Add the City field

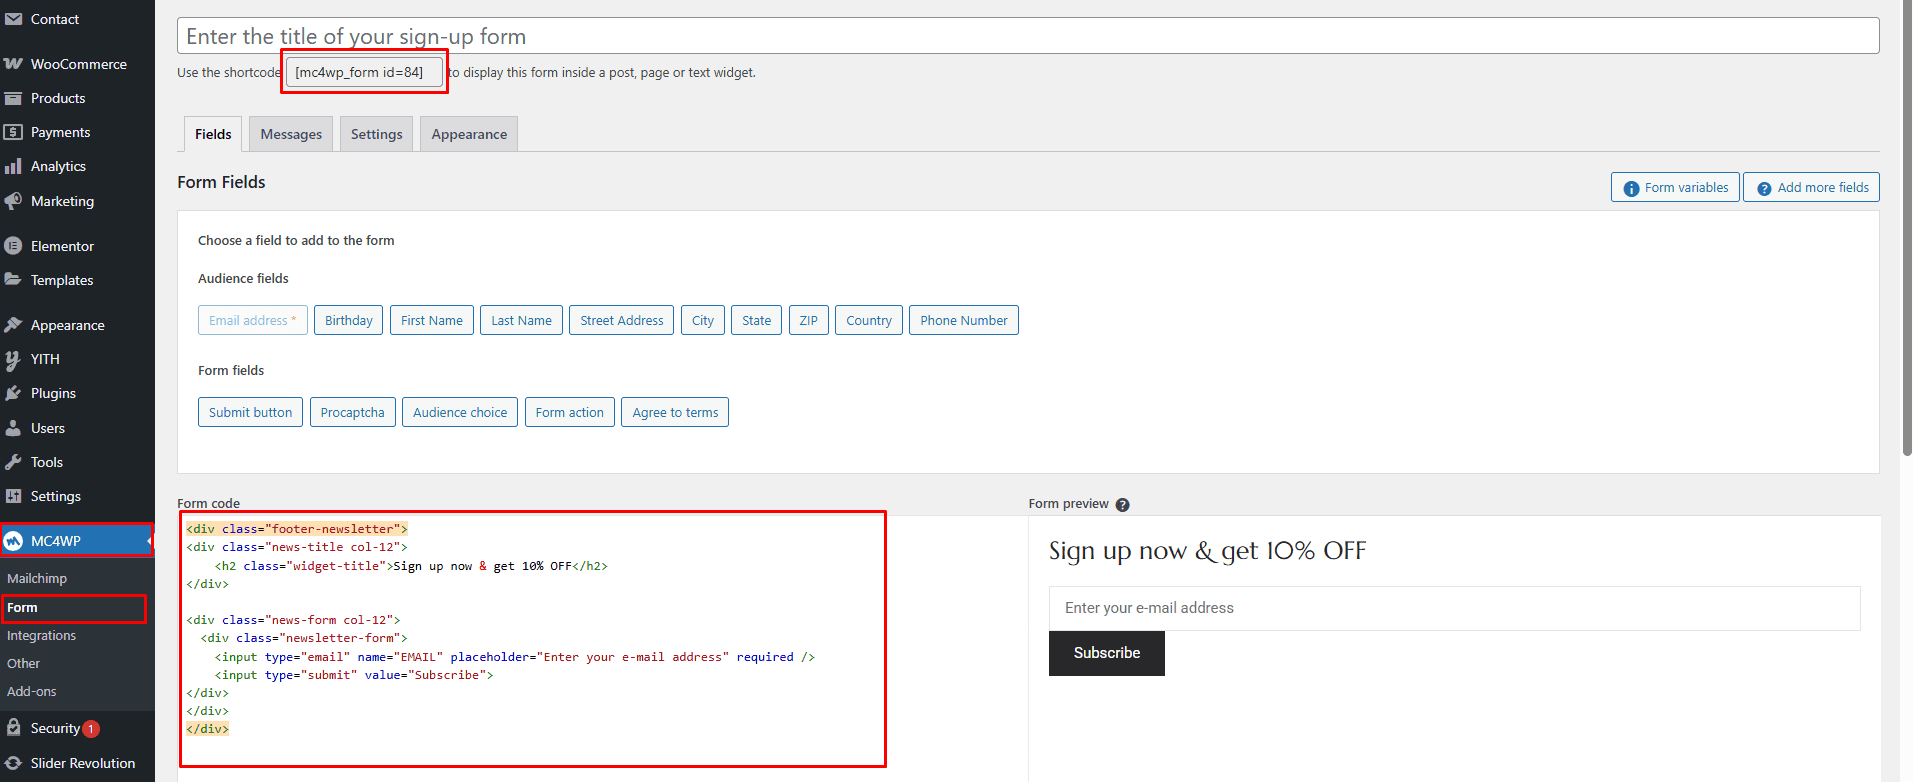703,320
